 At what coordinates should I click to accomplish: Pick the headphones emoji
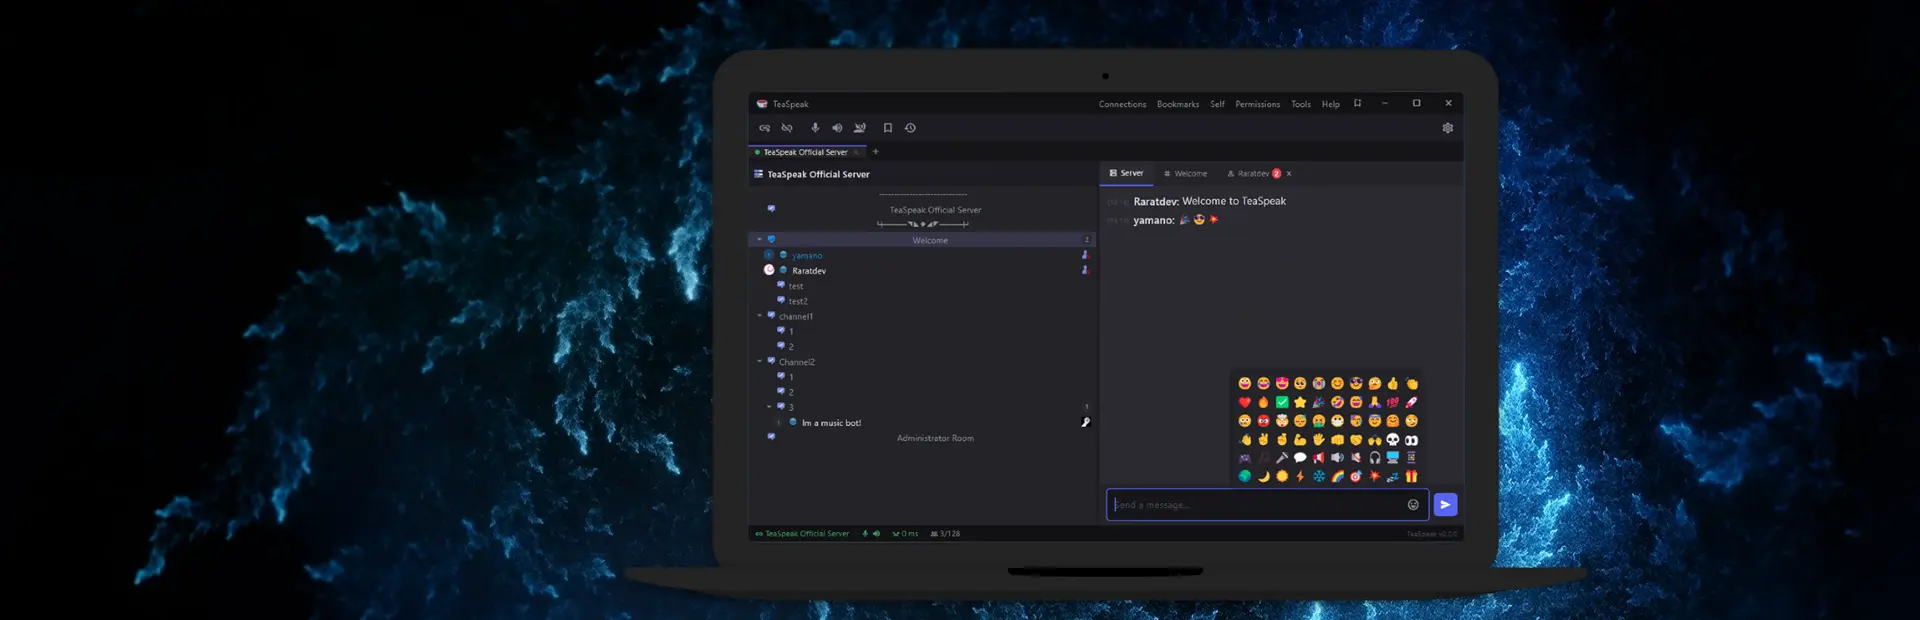coord(1374,458)
